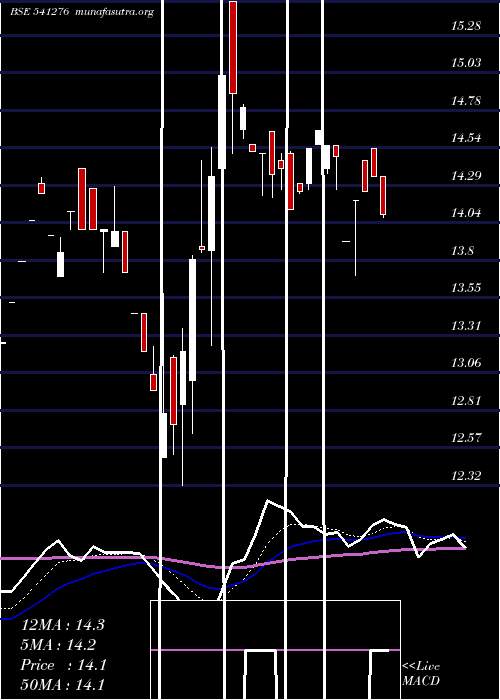Click the 14.29 price axis label

click(x=466, y=175)
